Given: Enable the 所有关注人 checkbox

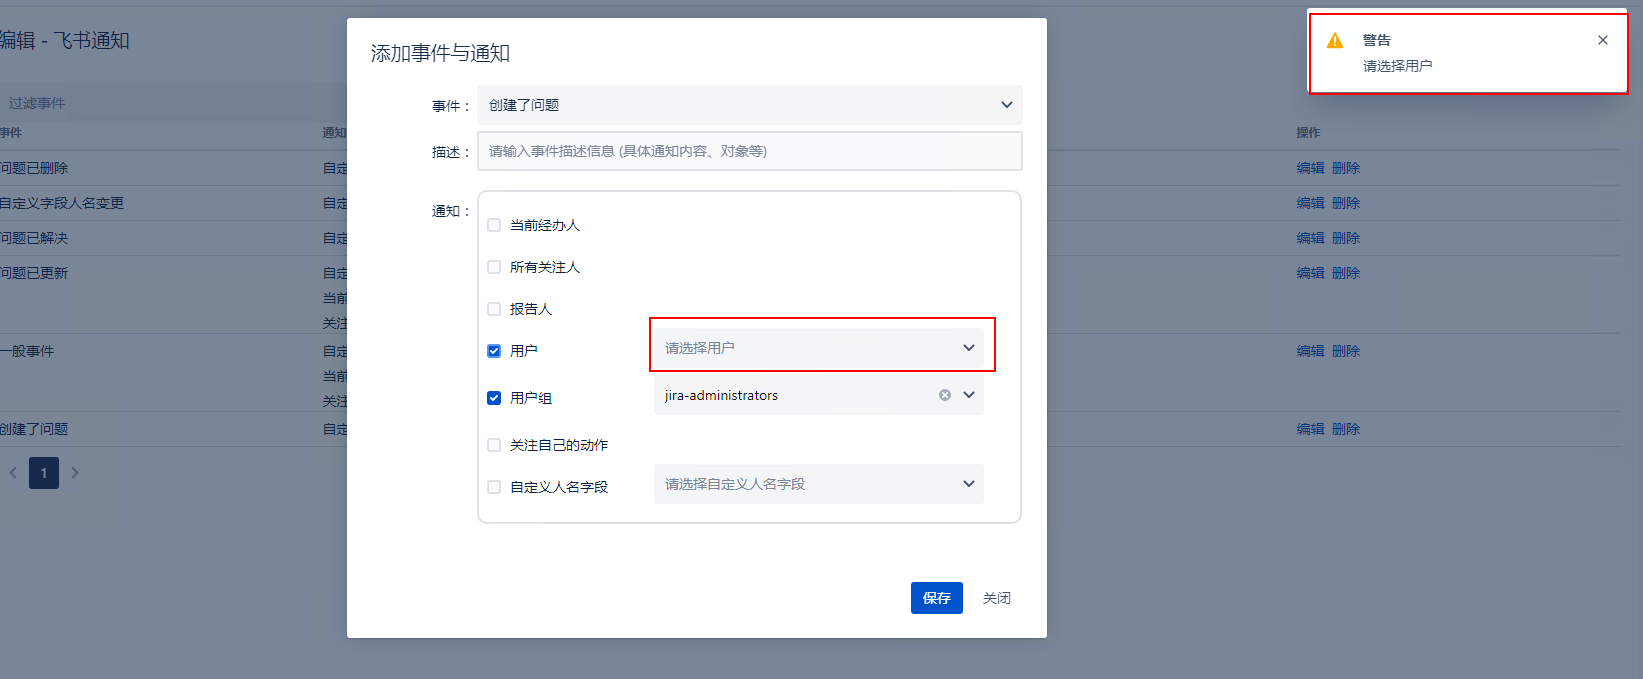Looking at the screenshot, I should click(494, 267).
